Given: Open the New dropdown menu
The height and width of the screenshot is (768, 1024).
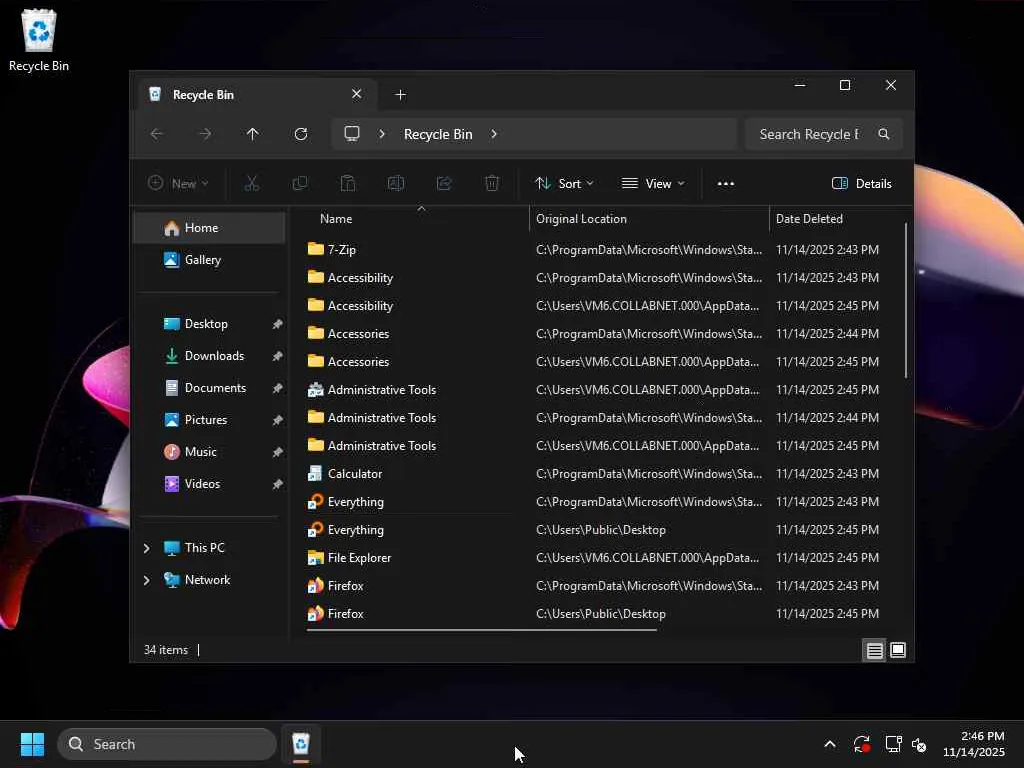Looking at the screenshot, I should [x=178, y=184].
